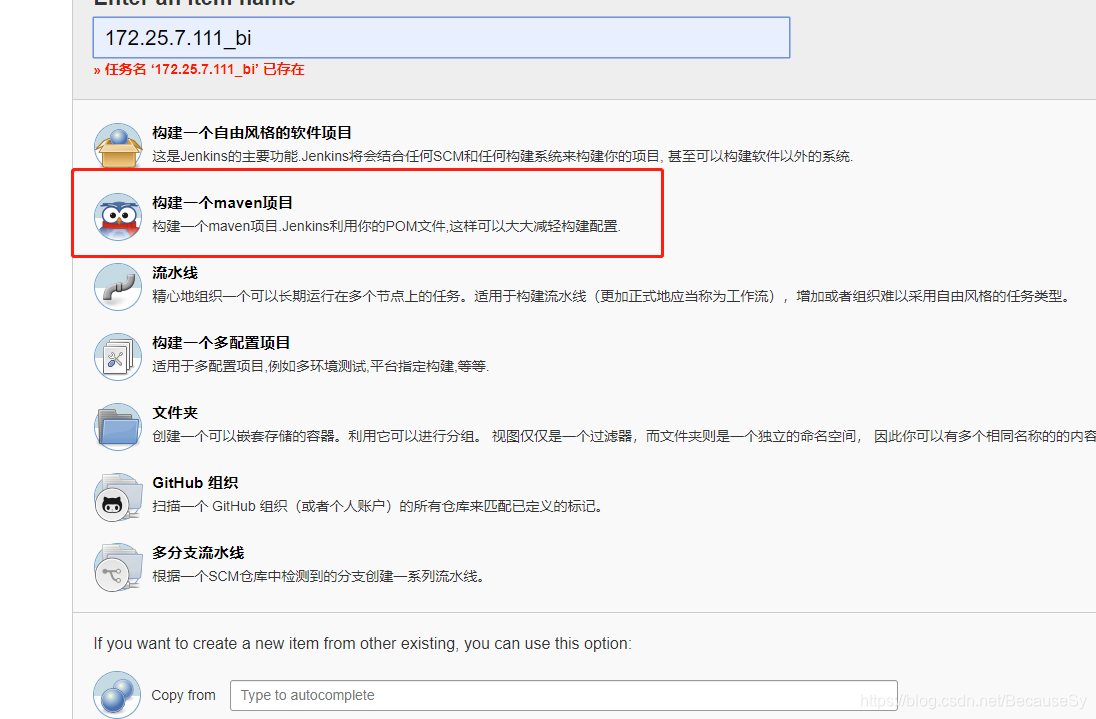The image size is (1096, 719).
Task: Click the maven POM description text
Action: [x=387, y=226]
